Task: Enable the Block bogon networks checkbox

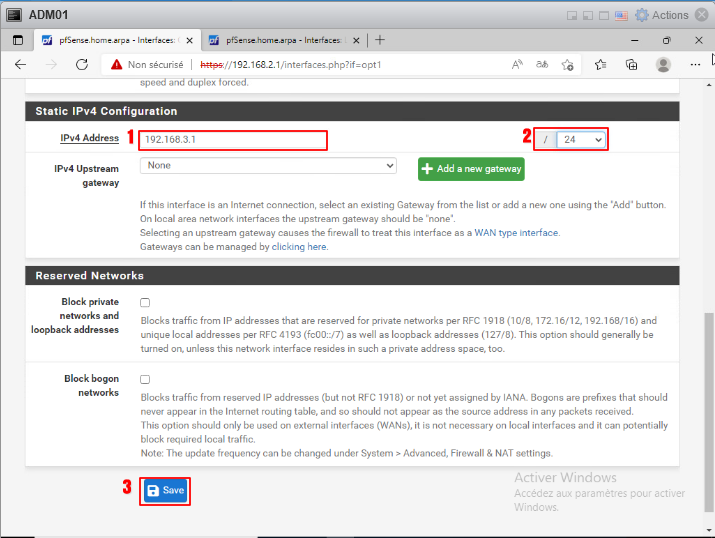Action: pyautogui.click(x=146, y=380)
